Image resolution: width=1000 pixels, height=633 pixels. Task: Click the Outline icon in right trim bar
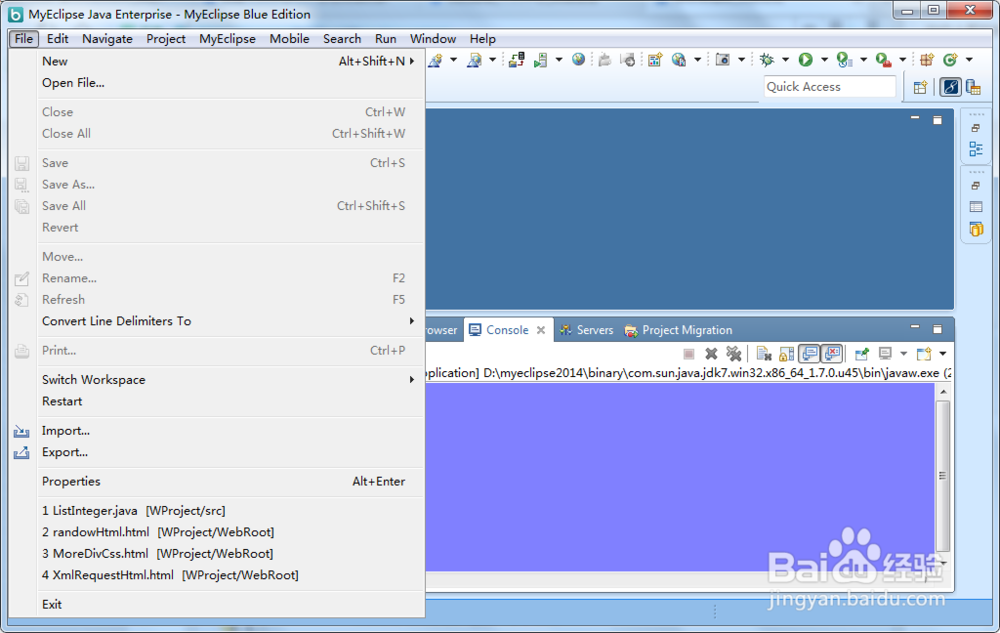click(976, 149)
